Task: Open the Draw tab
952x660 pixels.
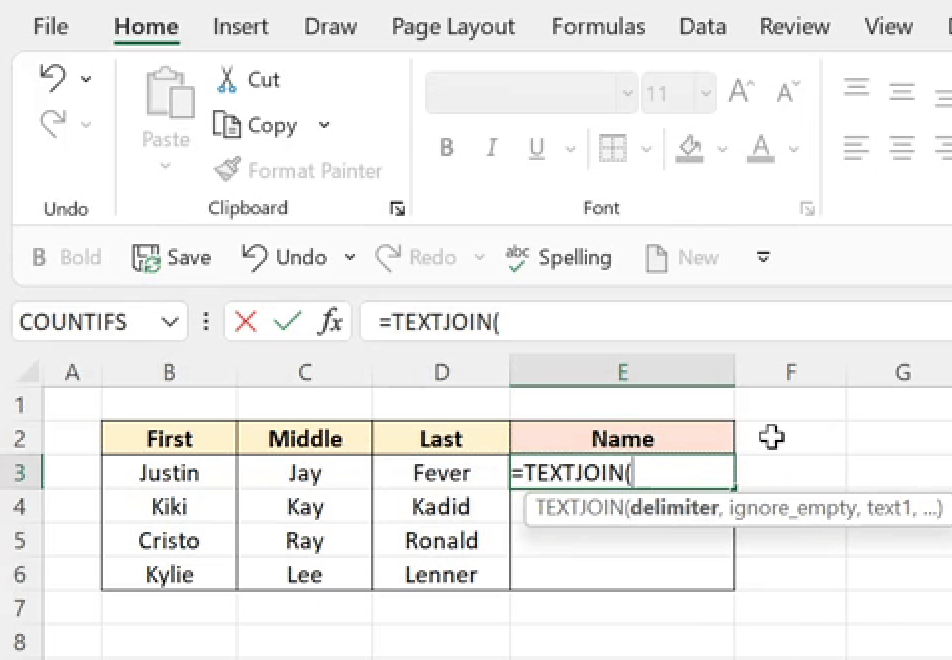Action: pos(330,27)
